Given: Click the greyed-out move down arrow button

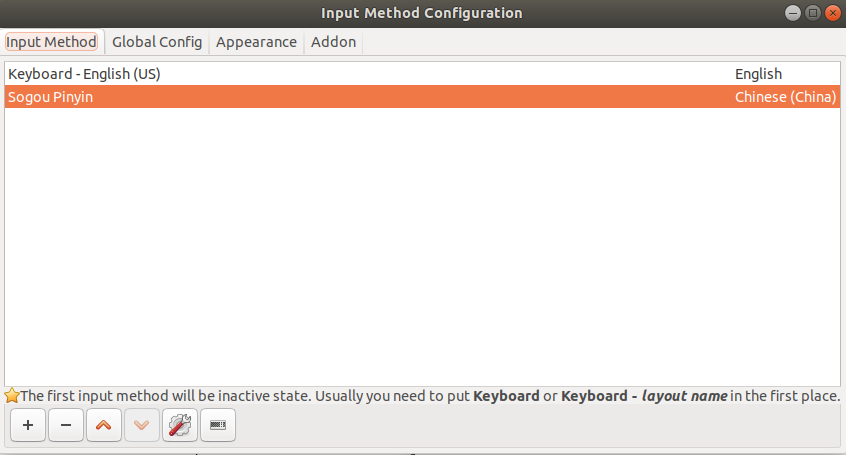Looking at the screenshot, I should 142,425.
